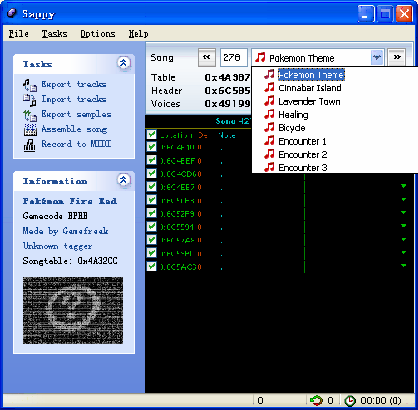Click the Table address value 0x4A987

(x=227, y=78)
